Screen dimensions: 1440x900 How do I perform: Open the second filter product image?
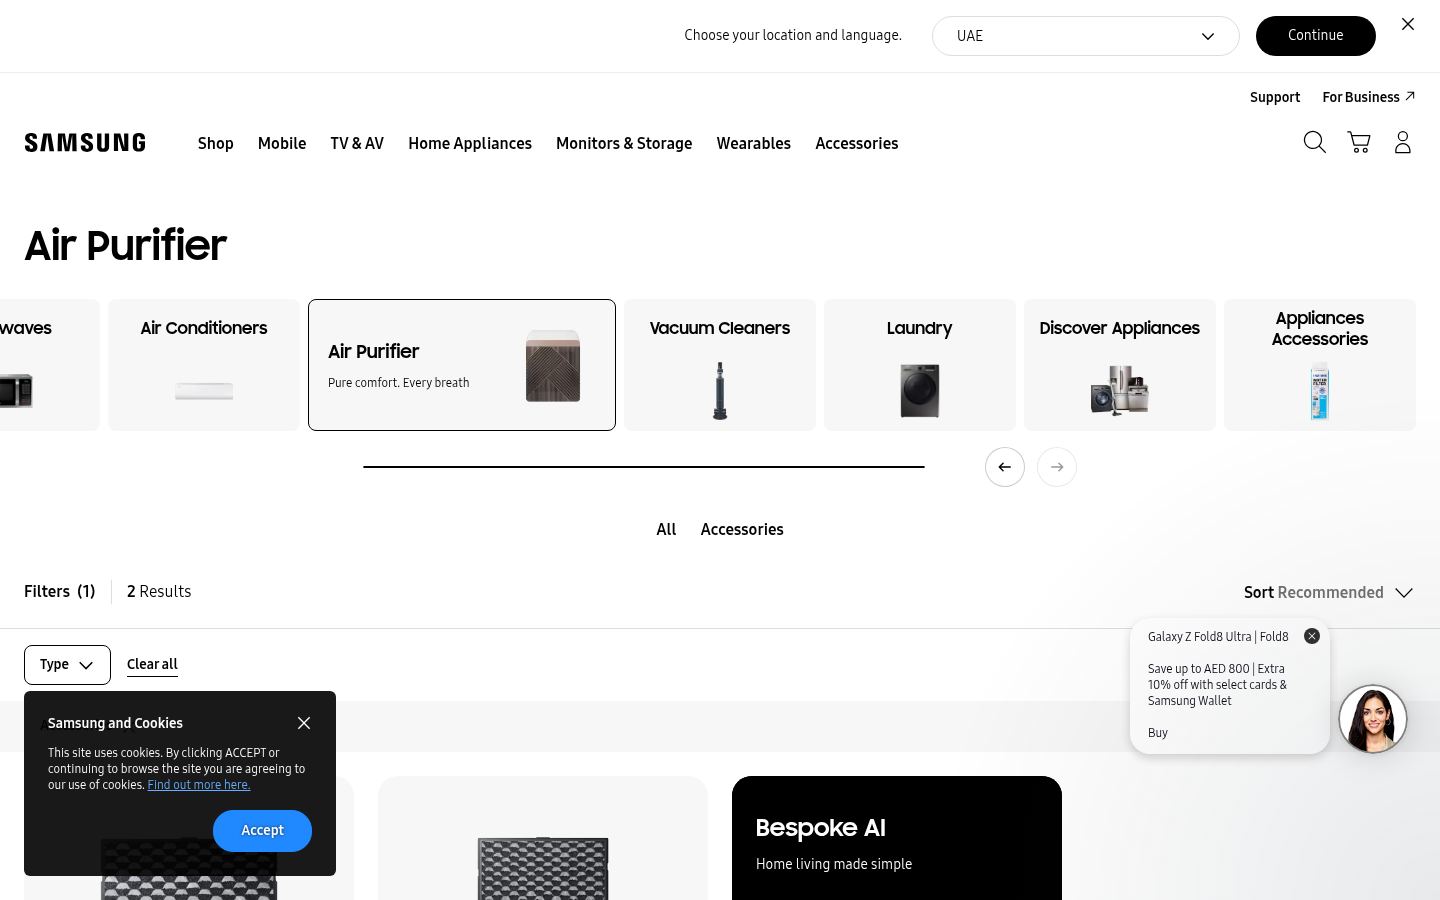[543, 868]
